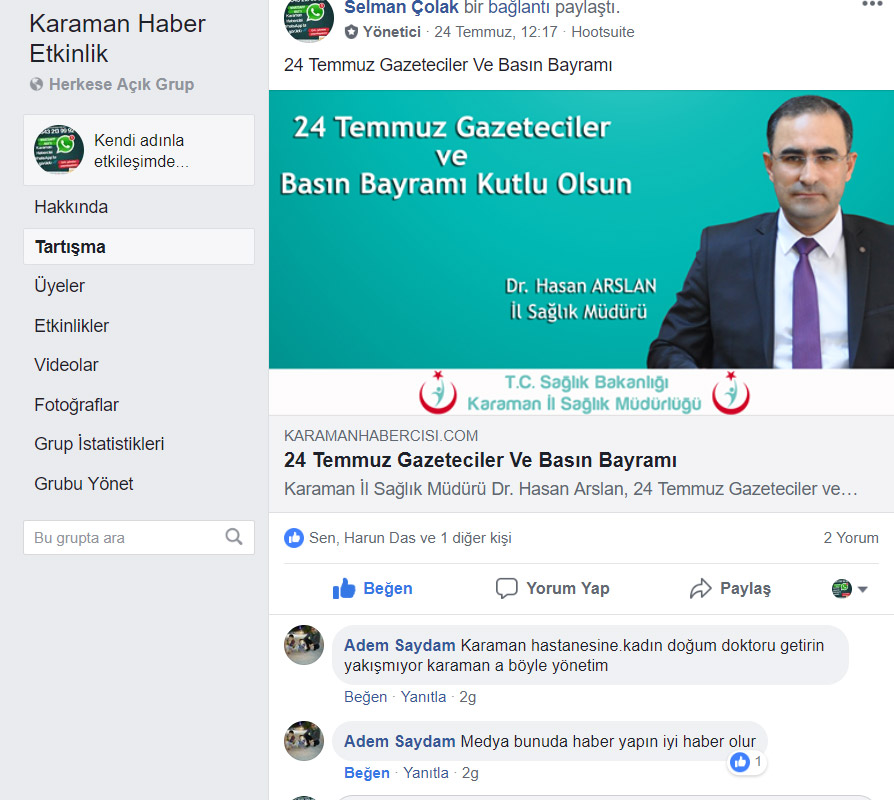Open the Kendi adınla etkileşimde selector
The height and width of the screenshot is (800, 894).
(139, 150)
